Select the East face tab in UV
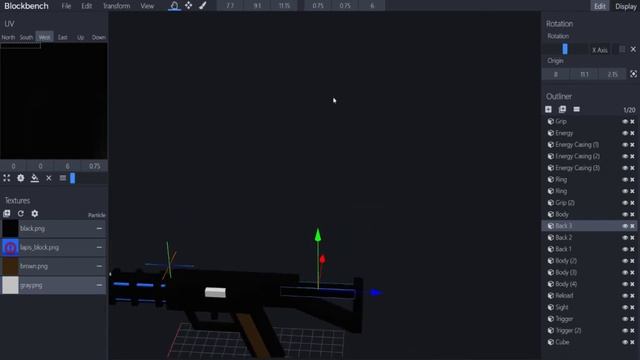 point(62,37)
